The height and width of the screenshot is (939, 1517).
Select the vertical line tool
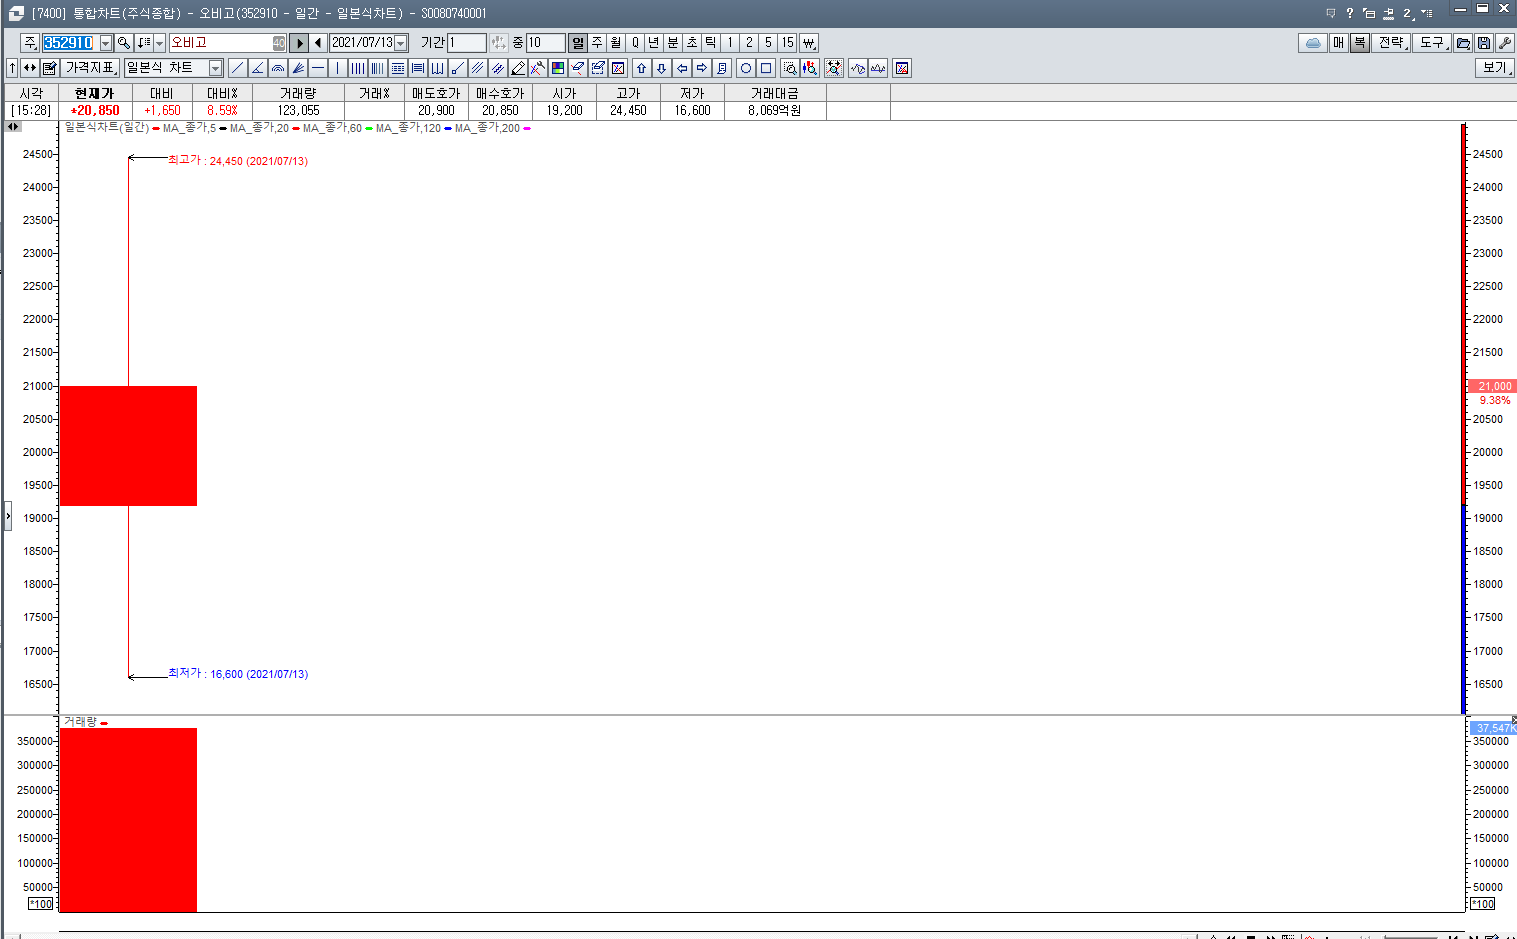point(337,68)
